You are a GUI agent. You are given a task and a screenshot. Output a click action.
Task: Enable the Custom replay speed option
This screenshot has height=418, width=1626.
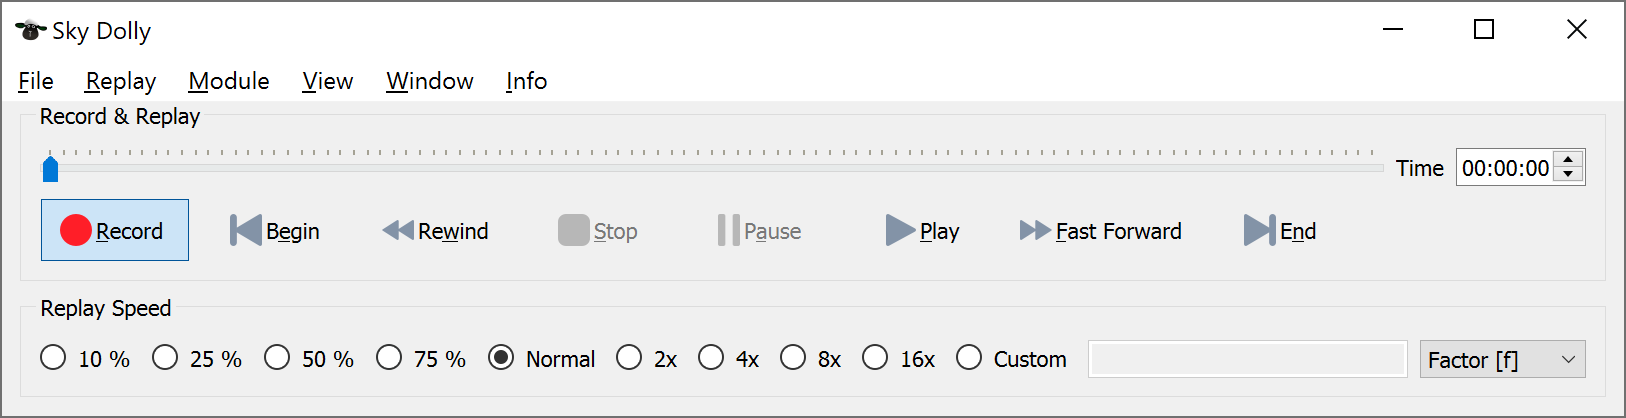pos(969,358)
